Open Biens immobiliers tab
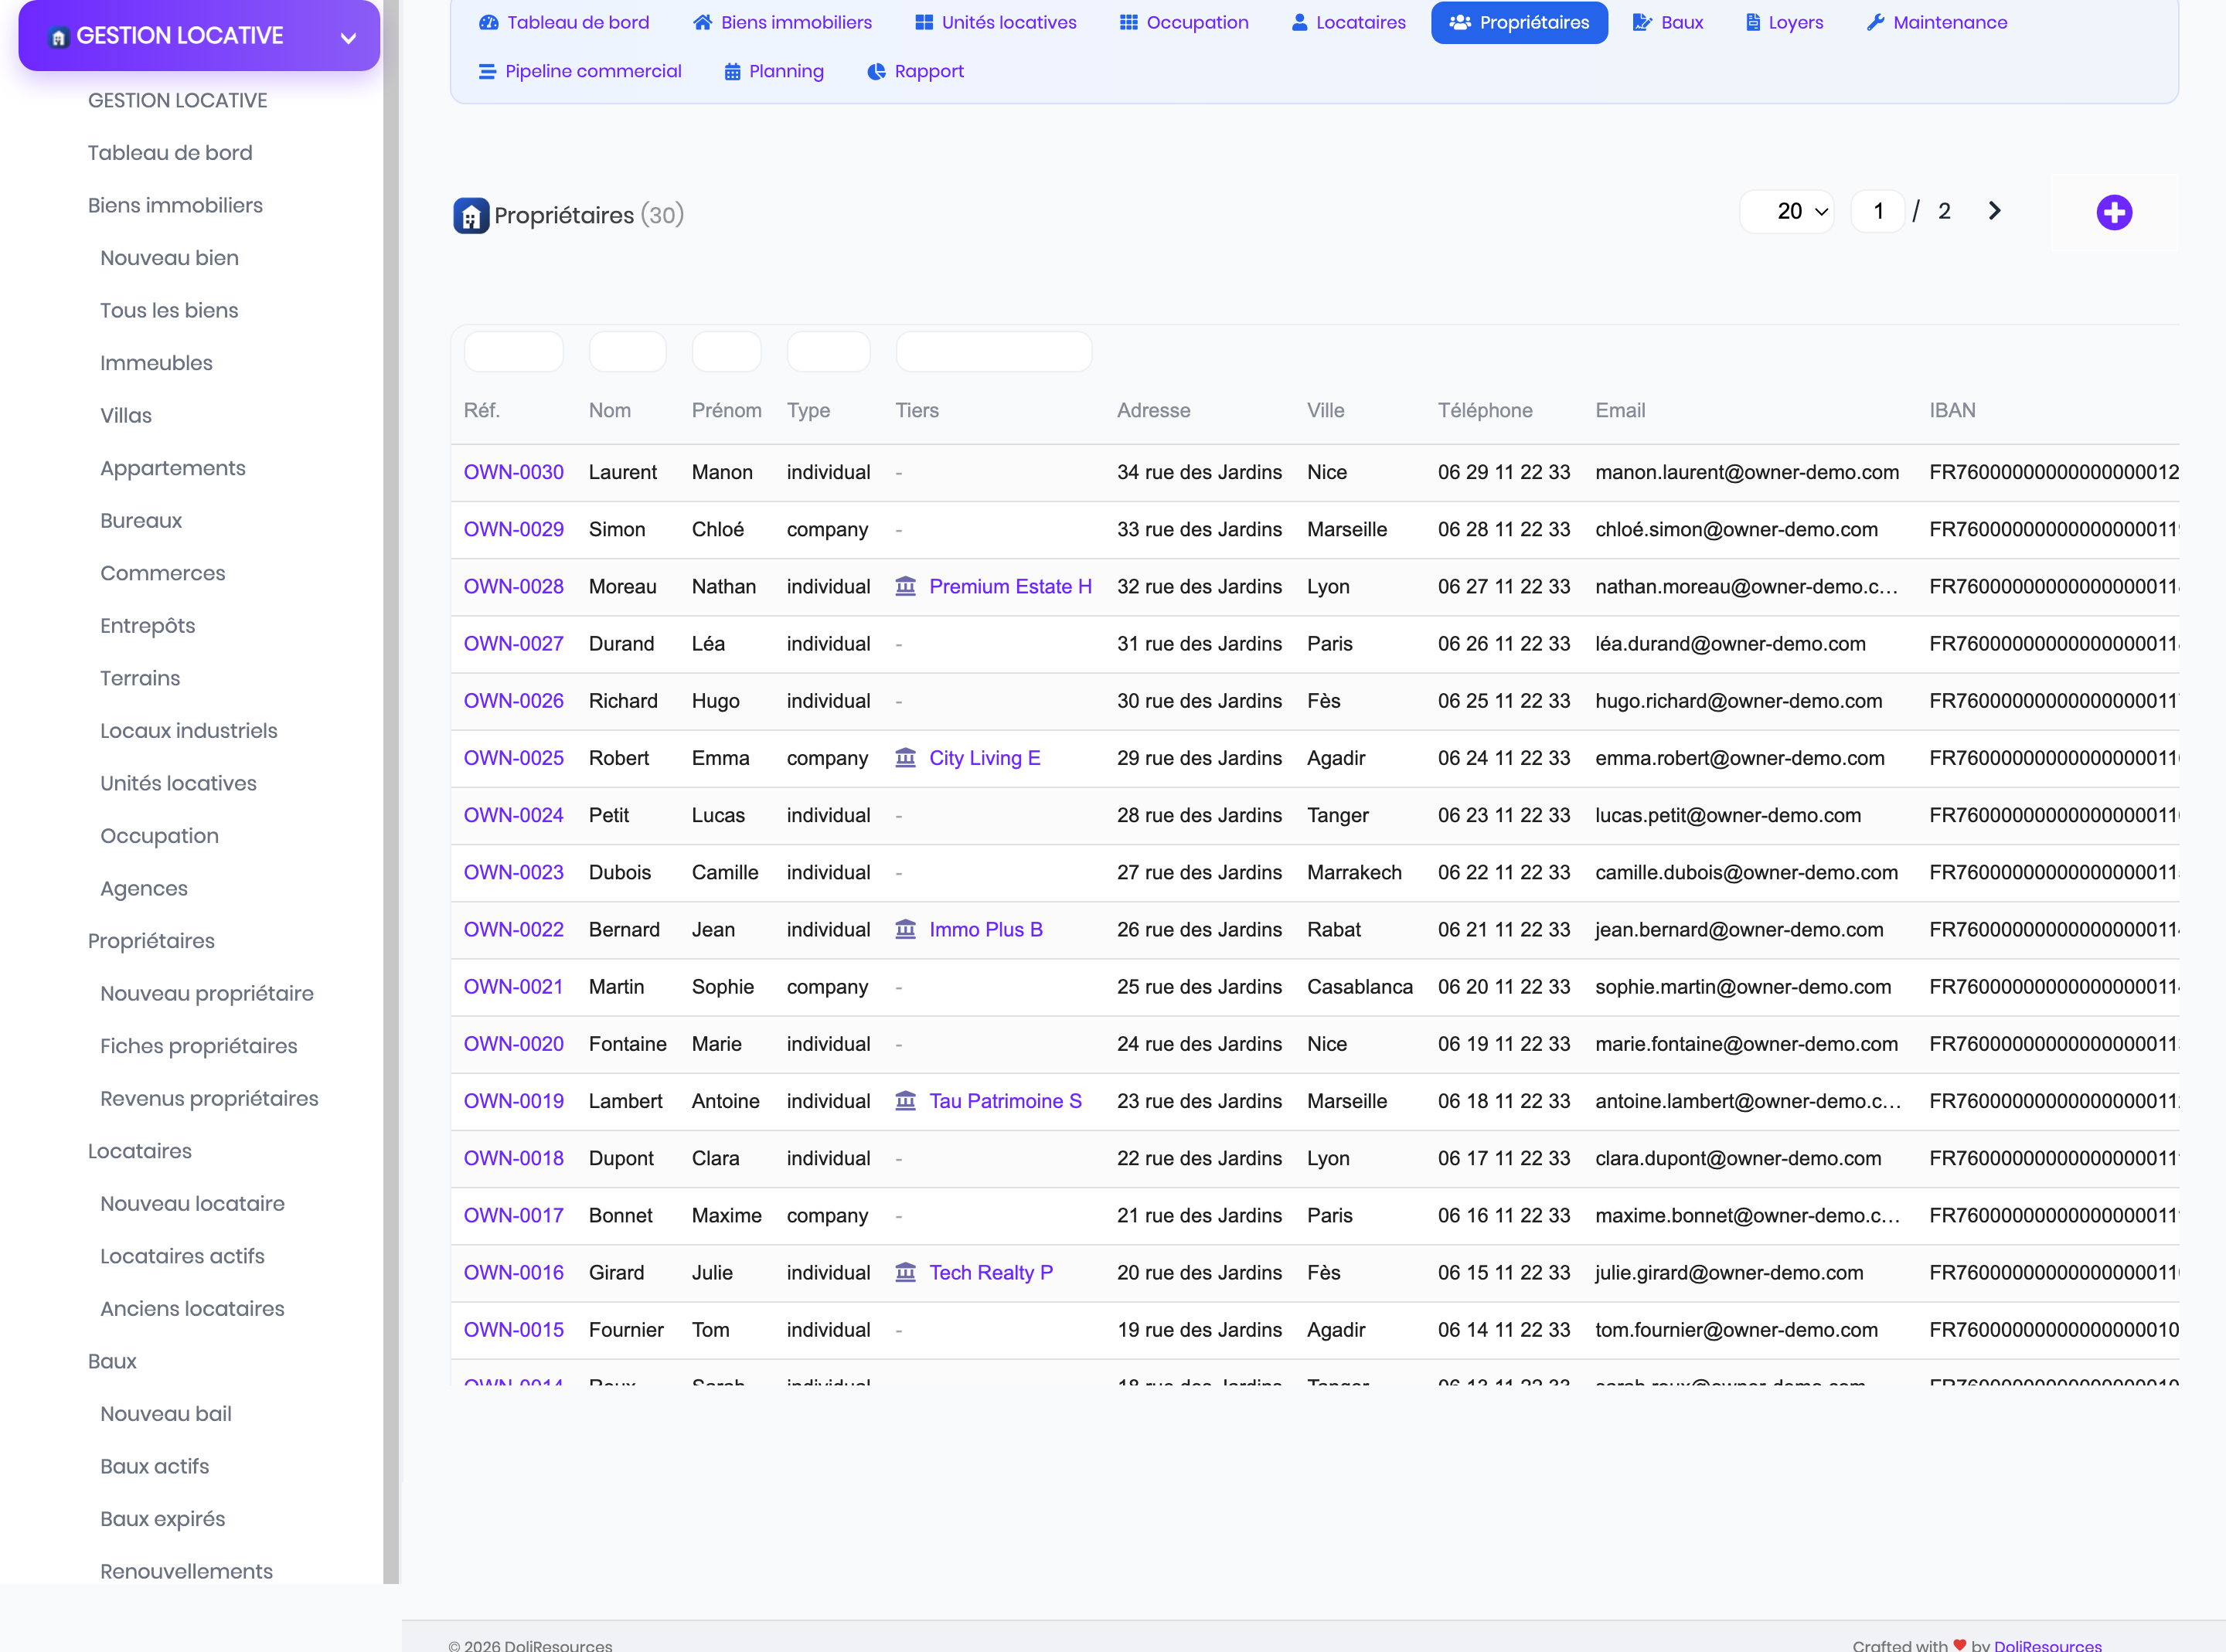Image resolution: width=2226 pixels, height=1652 pixels. (x=782, y=22)
